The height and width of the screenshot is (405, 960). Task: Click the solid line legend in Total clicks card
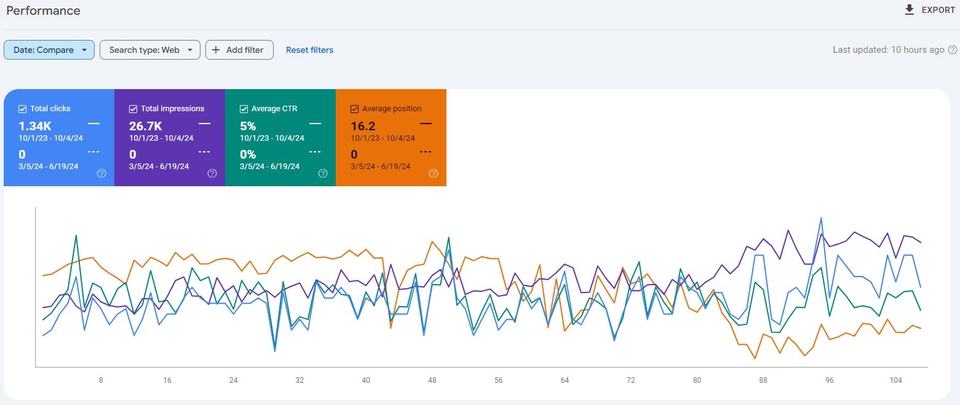(x=94, y=123)
